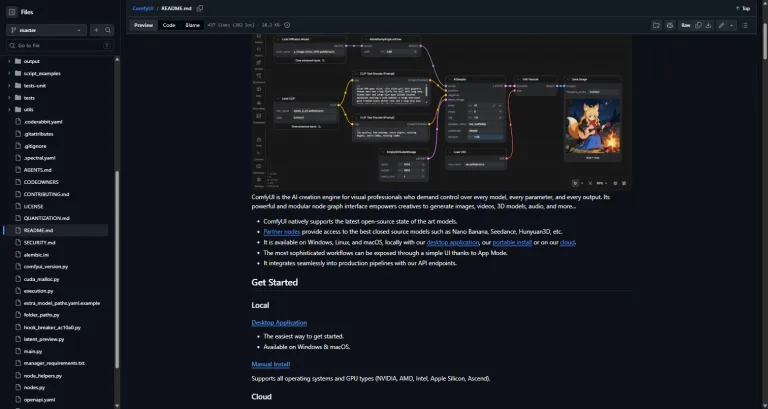This screenshot has width=768, height=409.
Task: Click the search magnifier next to master branch
Action: tap(108, 30)
